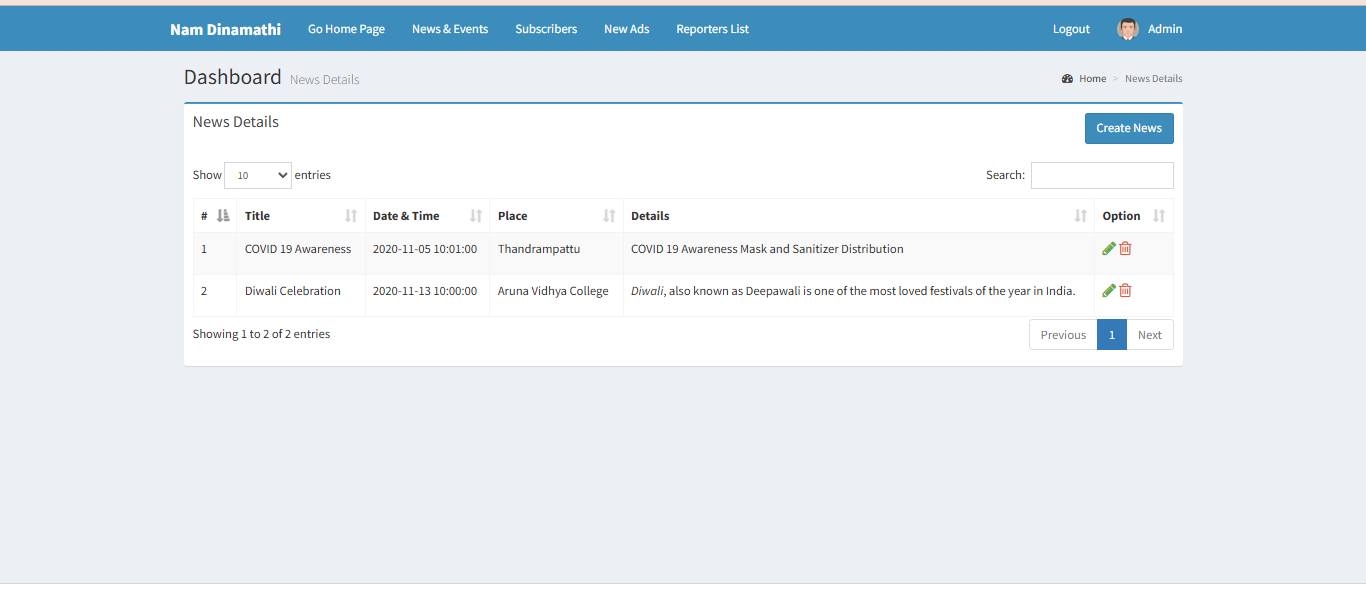The height and width of the screenshot is (592, 1366).
Task: Focus the Search input field
Action: pyautogui.click(x=1101, y=175)
